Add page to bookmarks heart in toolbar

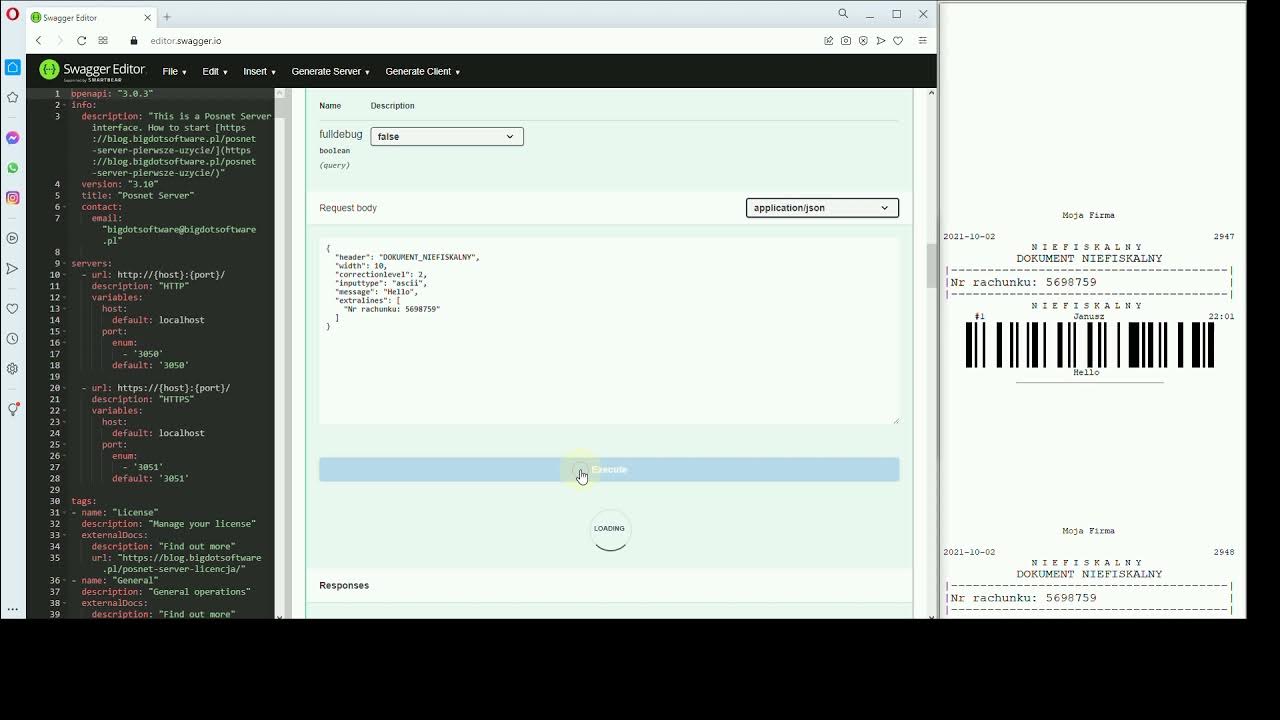tap(898, 41)
